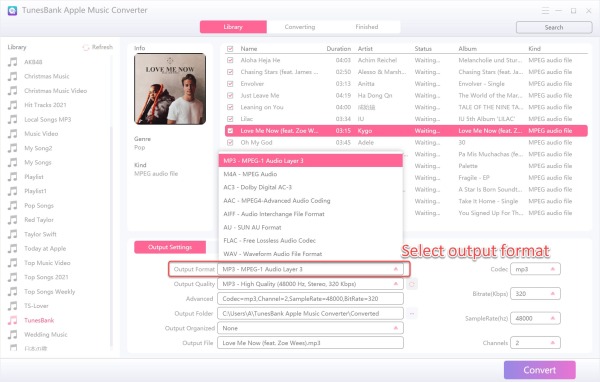The width and height of the screenshot is (600, 382).
Task: Select AC3 - Dolby Digital AC-3 option
Action: 311,187
